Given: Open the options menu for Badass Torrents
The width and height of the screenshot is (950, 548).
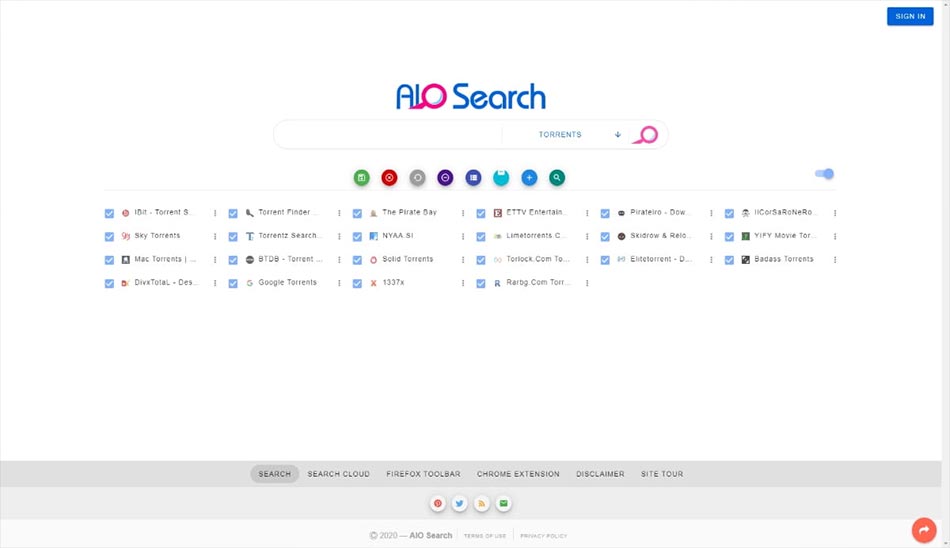Looking at the screenshot, I should coord(835,259).
